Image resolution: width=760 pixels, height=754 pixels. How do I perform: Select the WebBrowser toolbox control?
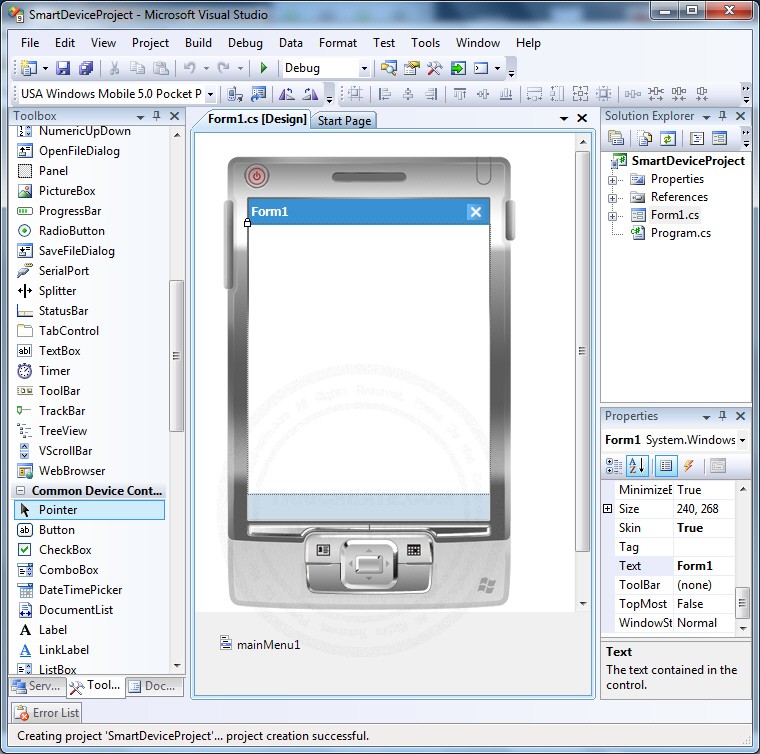(x=72, y=471)
